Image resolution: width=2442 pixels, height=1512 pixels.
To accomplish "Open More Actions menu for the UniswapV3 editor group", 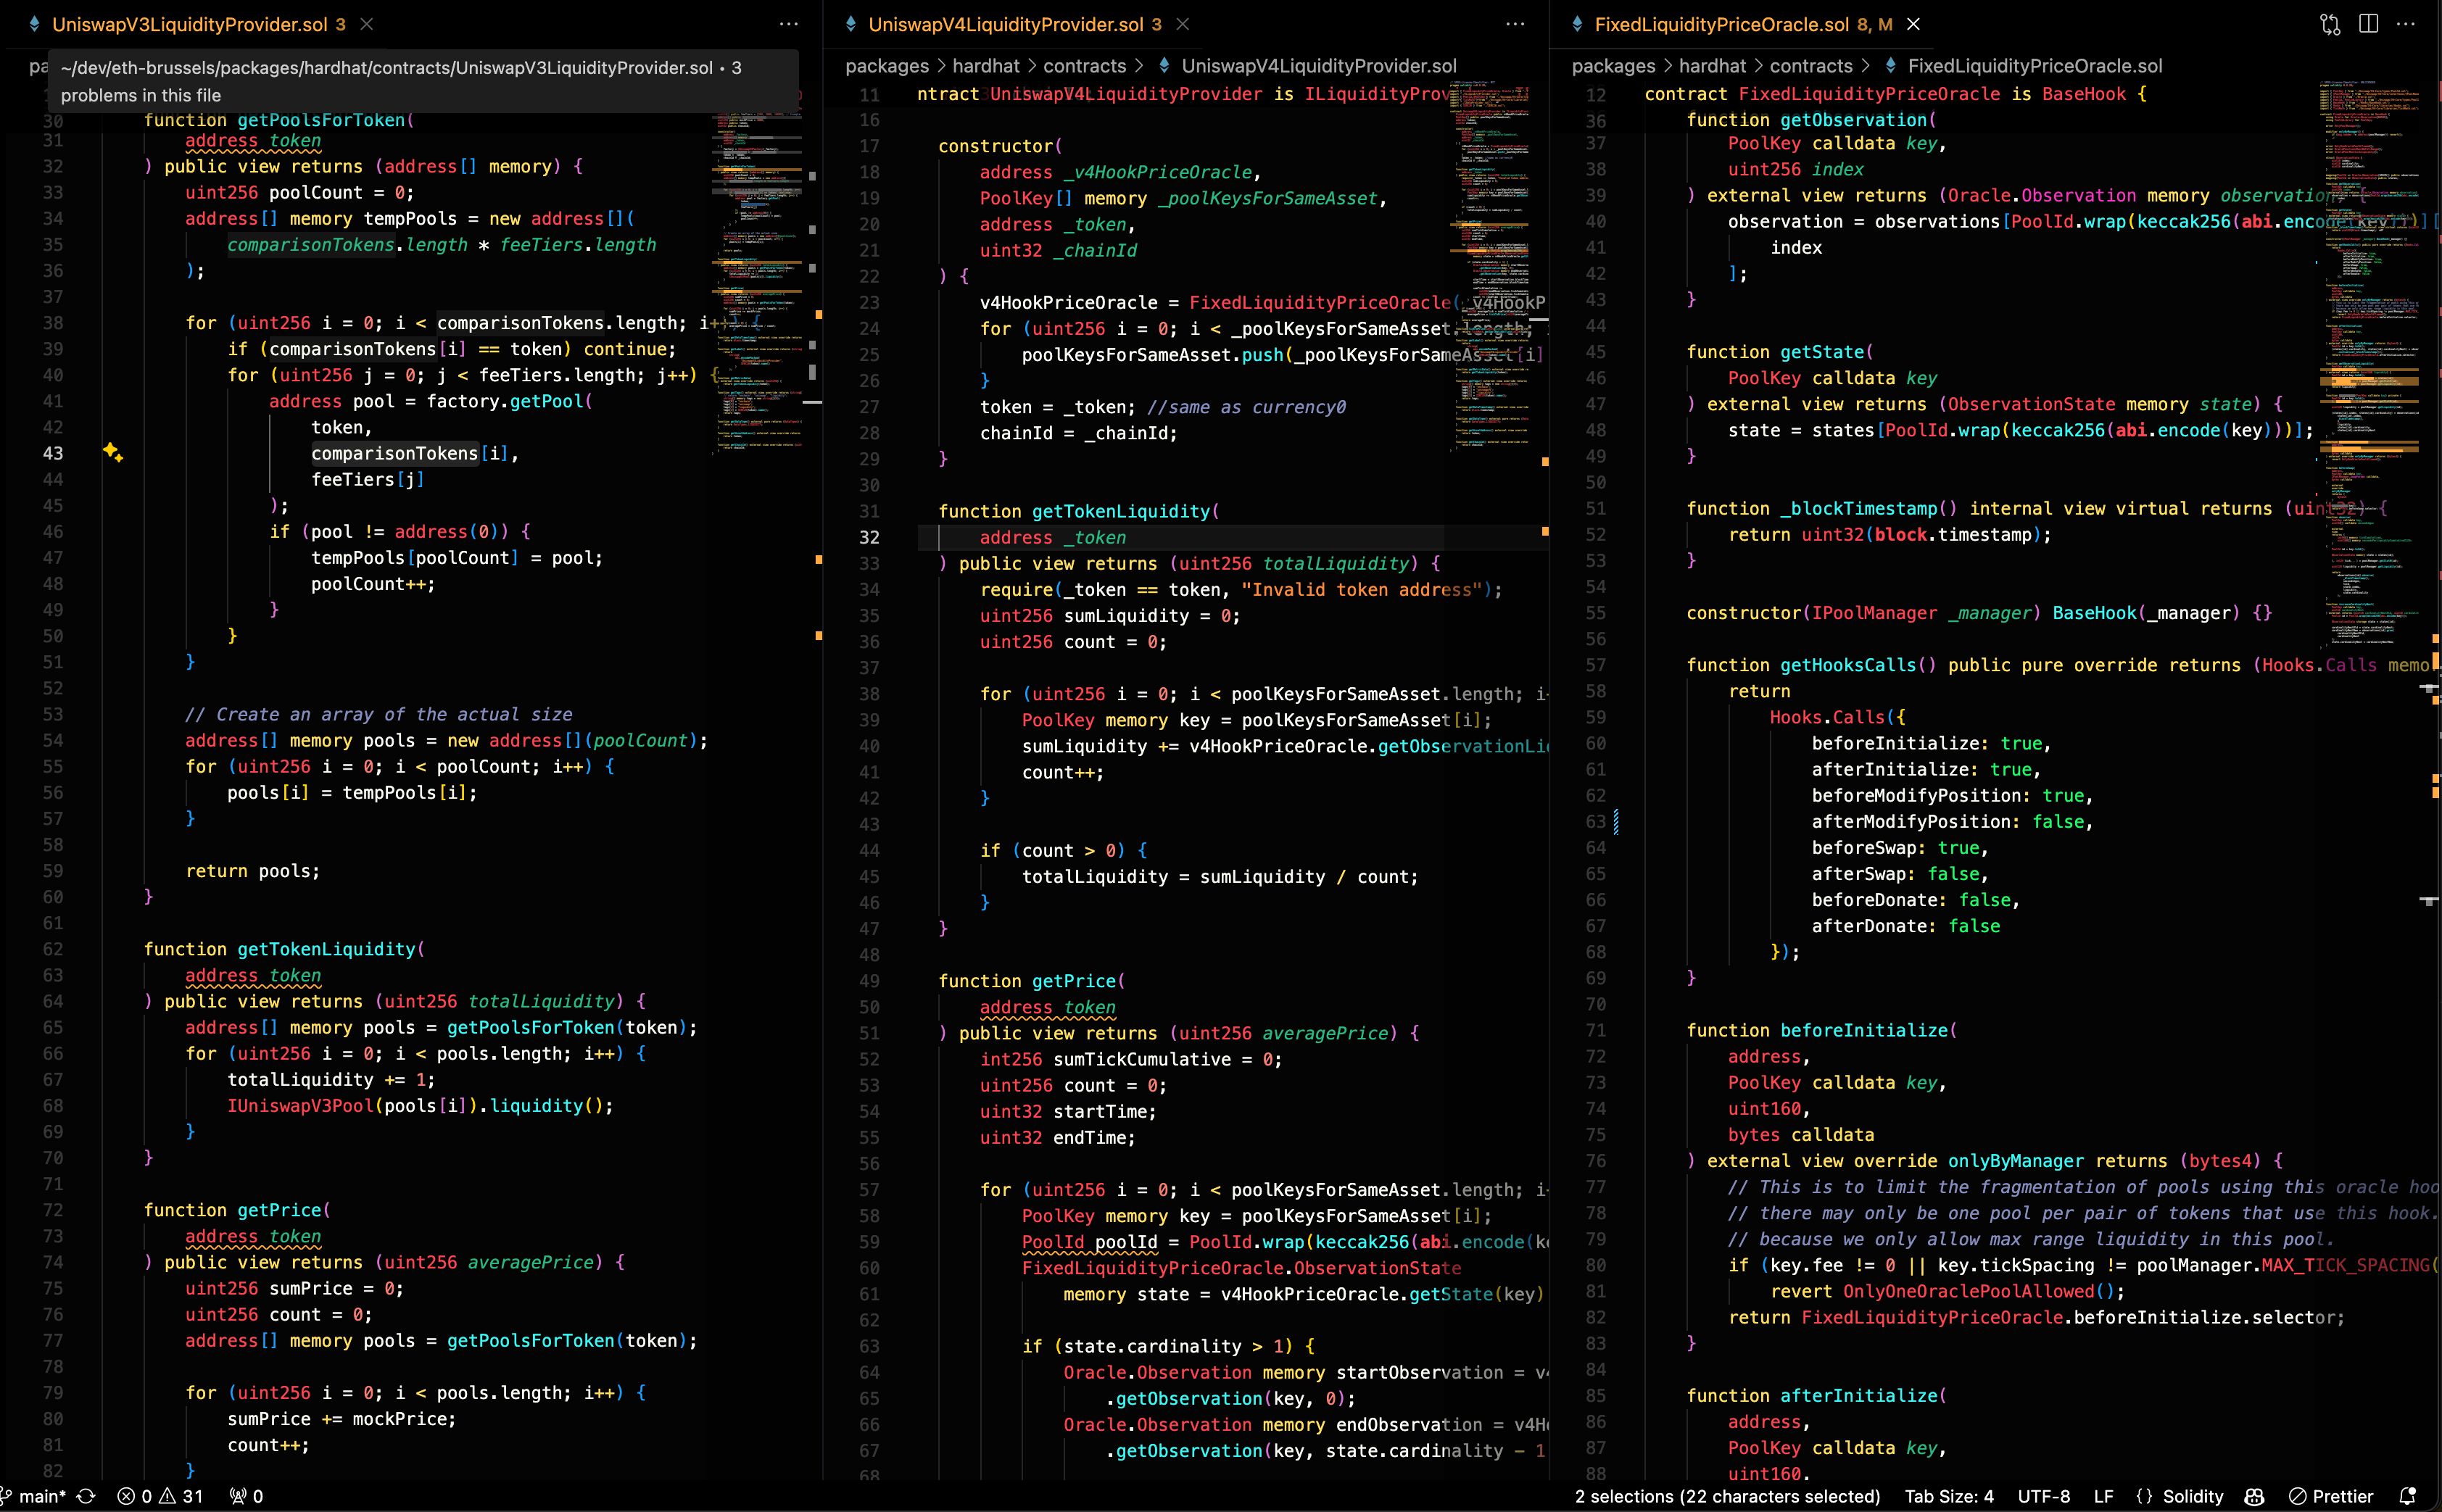I will [x=789, y=24].
